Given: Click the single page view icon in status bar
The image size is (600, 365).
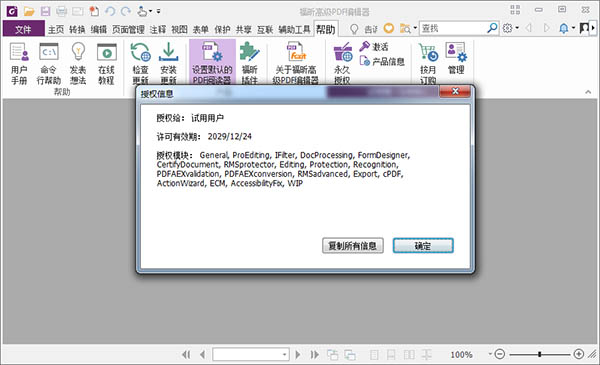Looking at the screenshot, I should tap(374, 355).
